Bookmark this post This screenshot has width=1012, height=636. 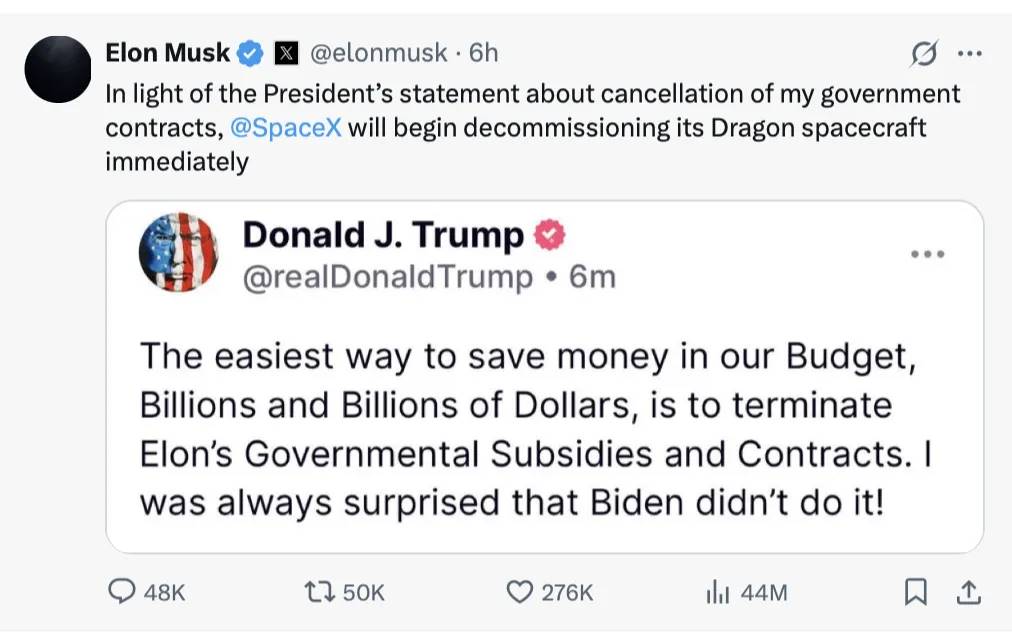(x=914, y=593)
